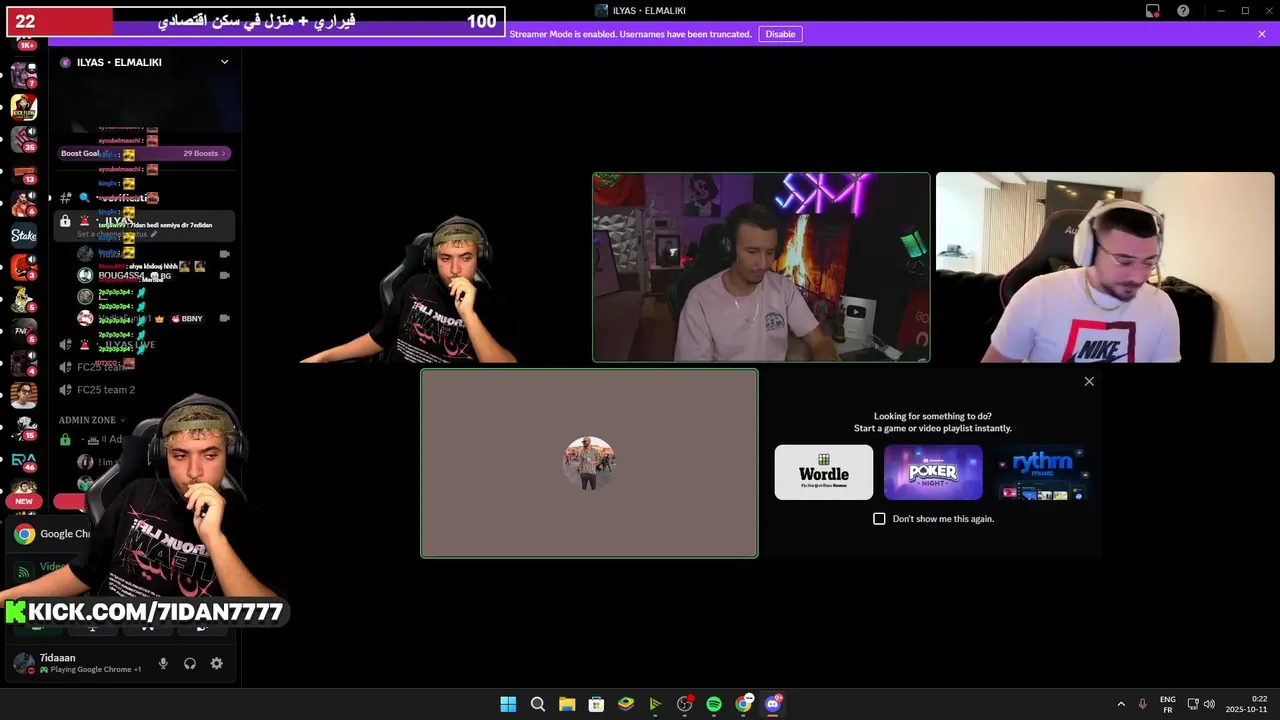
Task: Check the Don't show me this again box
Action: [879, 519]
